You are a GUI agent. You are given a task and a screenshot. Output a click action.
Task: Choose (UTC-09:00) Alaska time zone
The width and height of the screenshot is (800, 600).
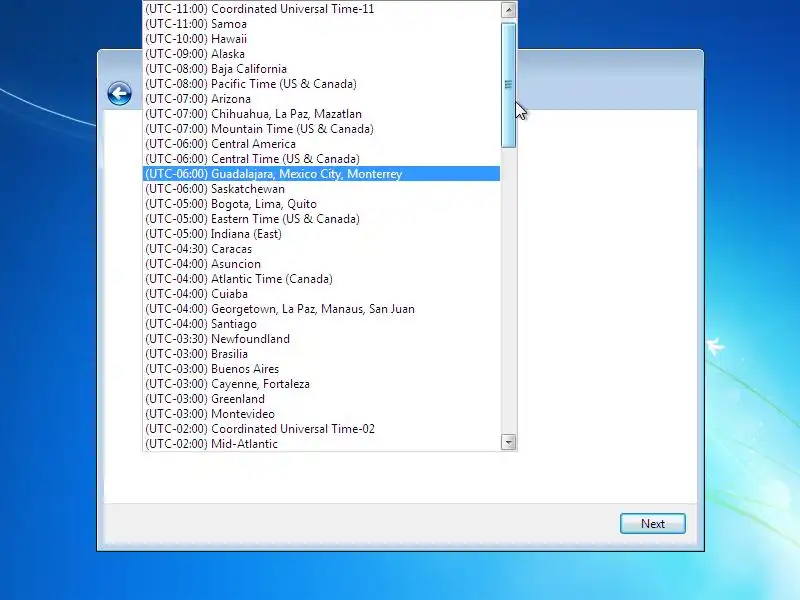tap(321, 54)
